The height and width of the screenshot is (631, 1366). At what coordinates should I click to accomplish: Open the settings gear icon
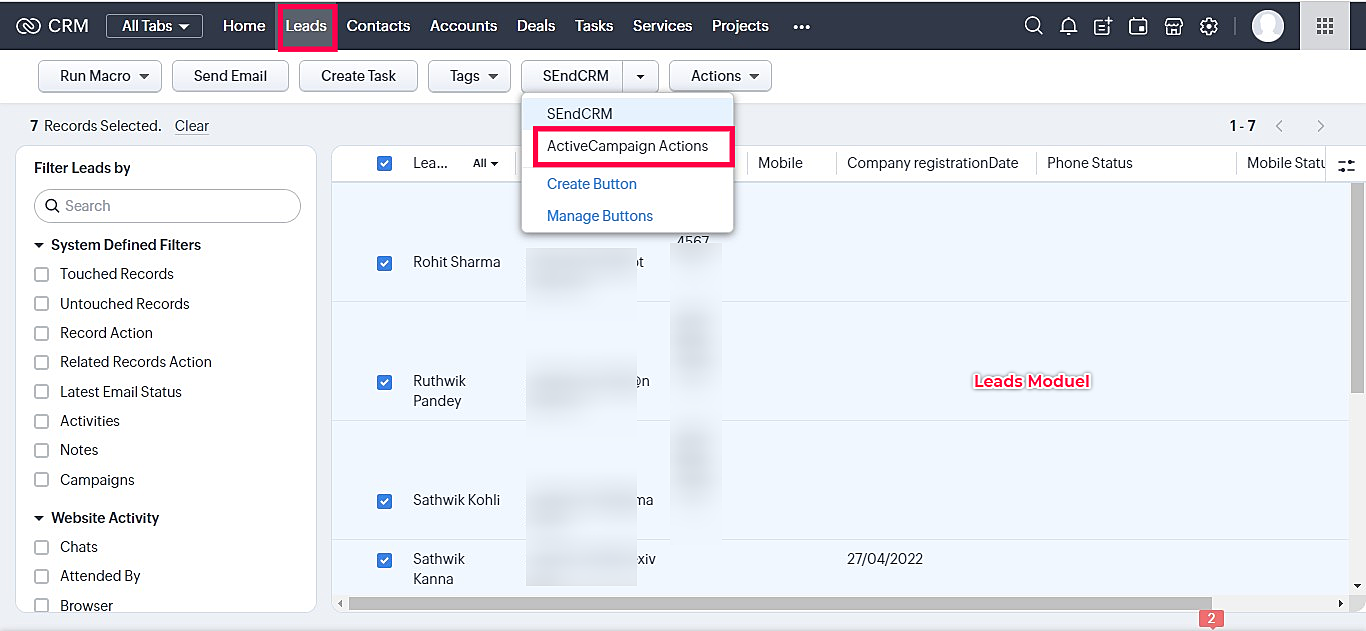point(1209,26)
